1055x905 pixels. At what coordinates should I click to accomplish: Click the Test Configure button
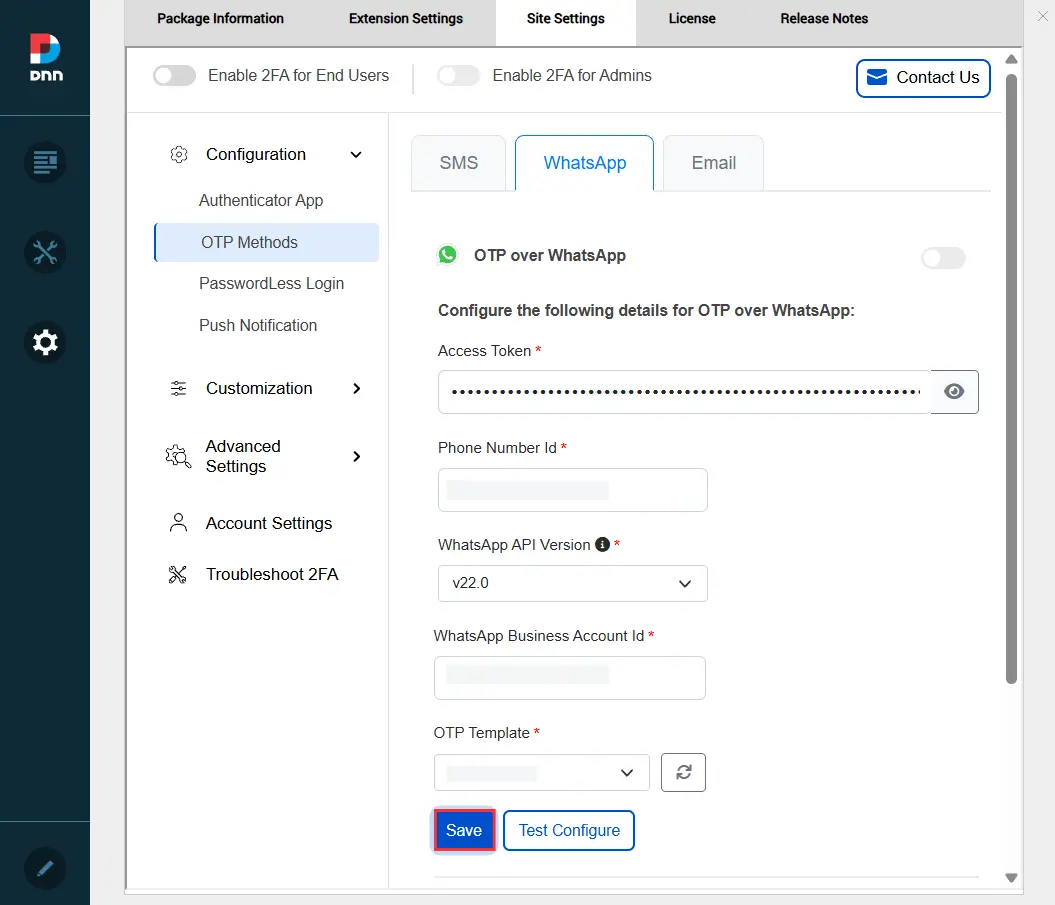pyautogui.click(x=569, y=830)
